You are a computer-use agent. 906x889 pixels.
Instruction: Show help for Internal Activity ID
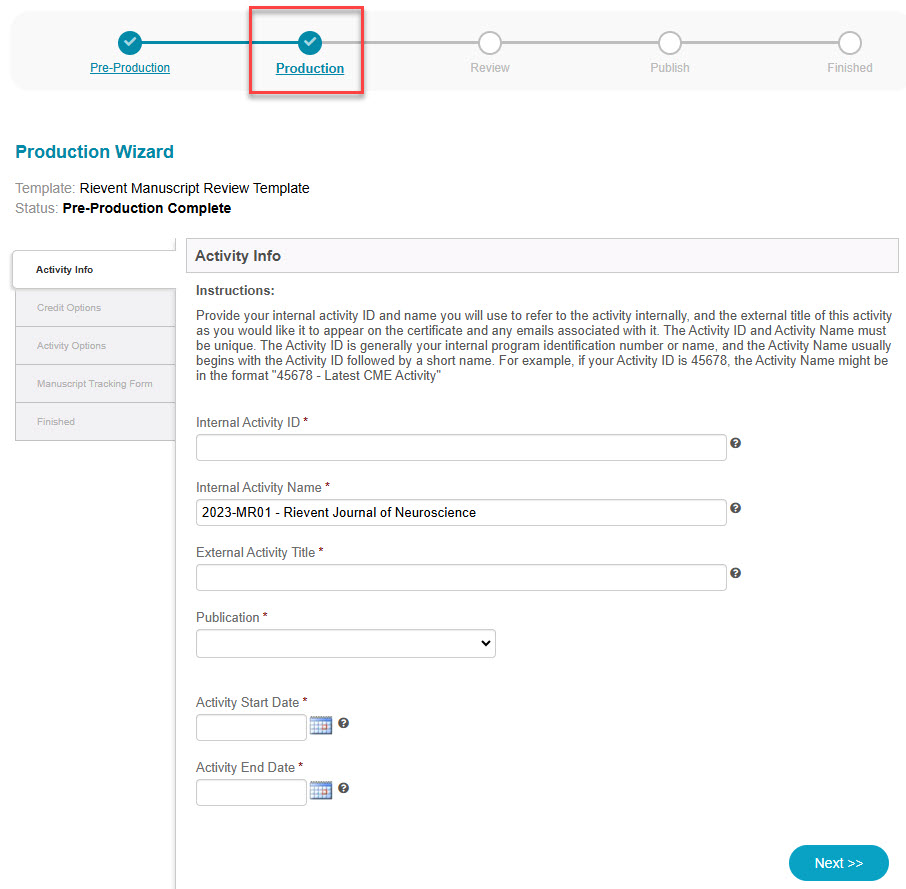point(735,443)
